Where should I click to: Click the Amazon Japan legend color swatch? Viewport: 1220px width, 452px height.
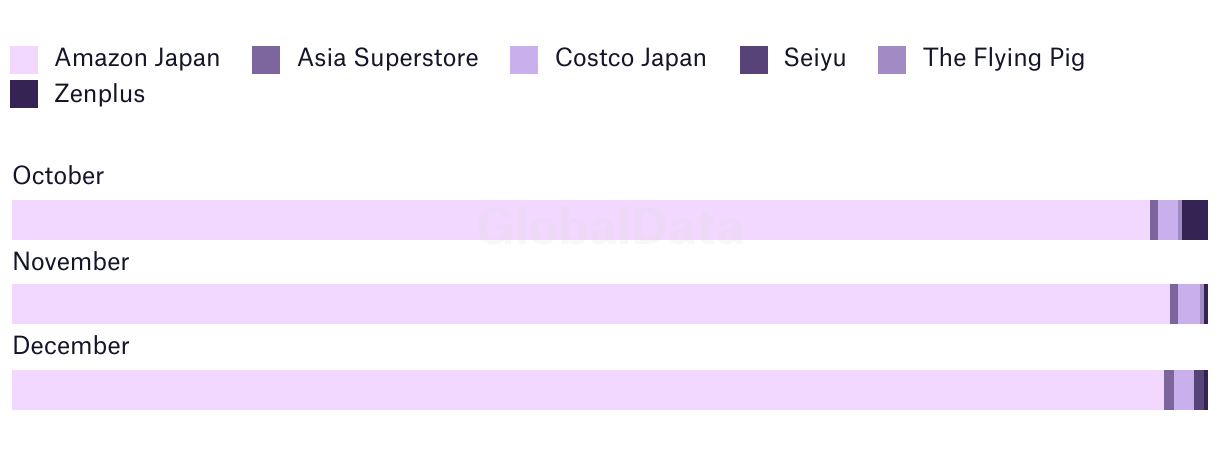pyautogui.click(x=24, y=59)
